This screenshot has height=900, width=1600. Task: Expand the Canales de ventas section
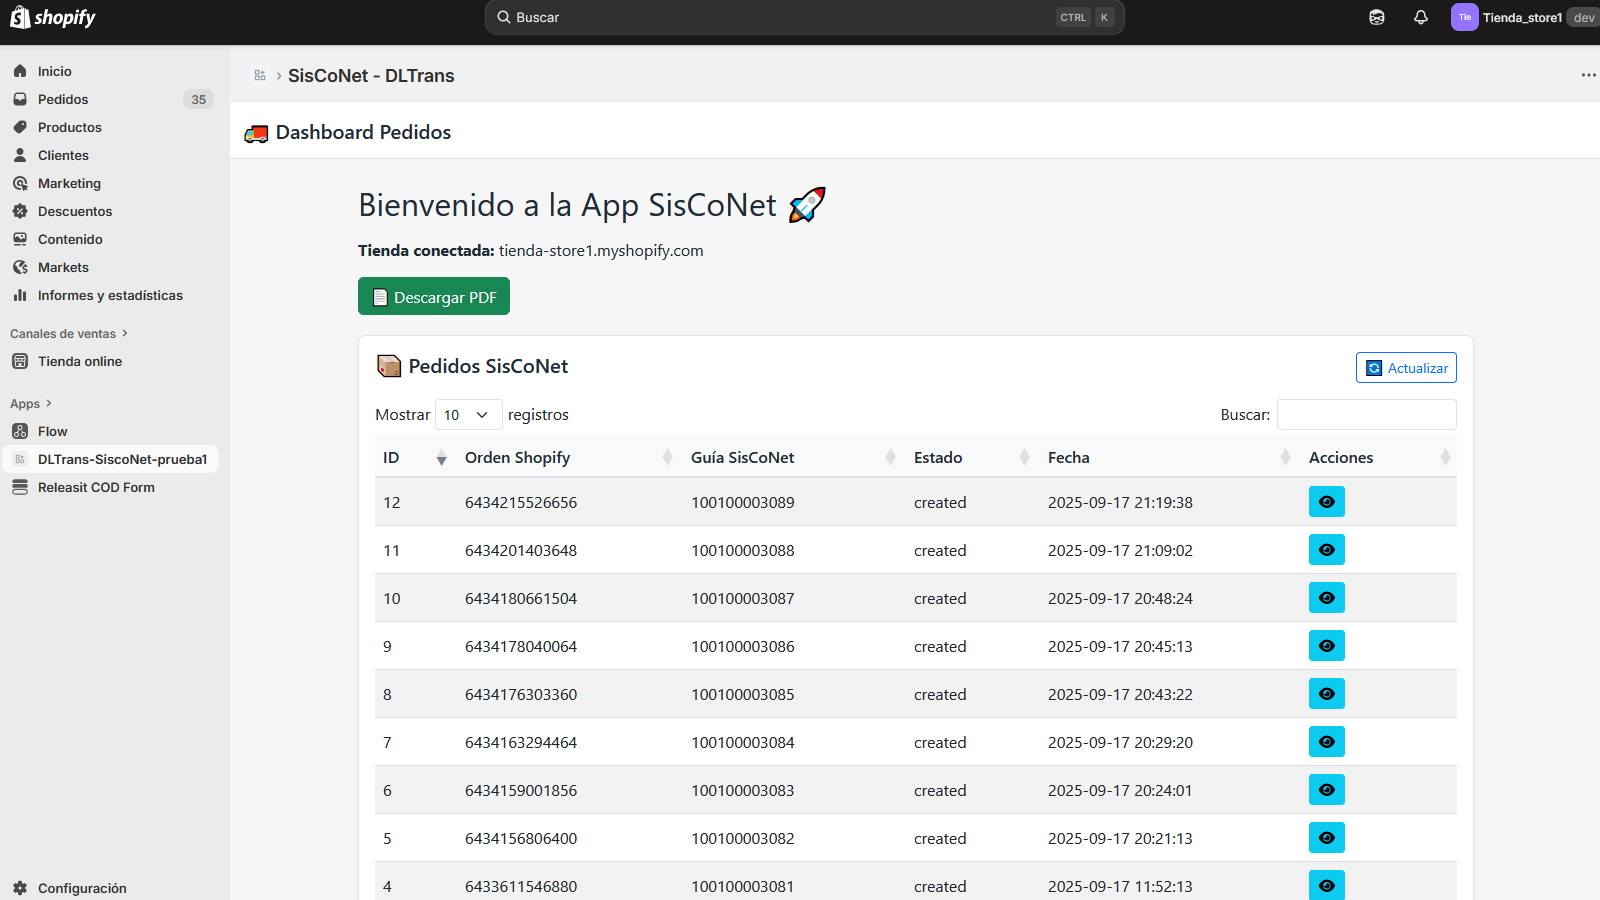tap(68, 334)
